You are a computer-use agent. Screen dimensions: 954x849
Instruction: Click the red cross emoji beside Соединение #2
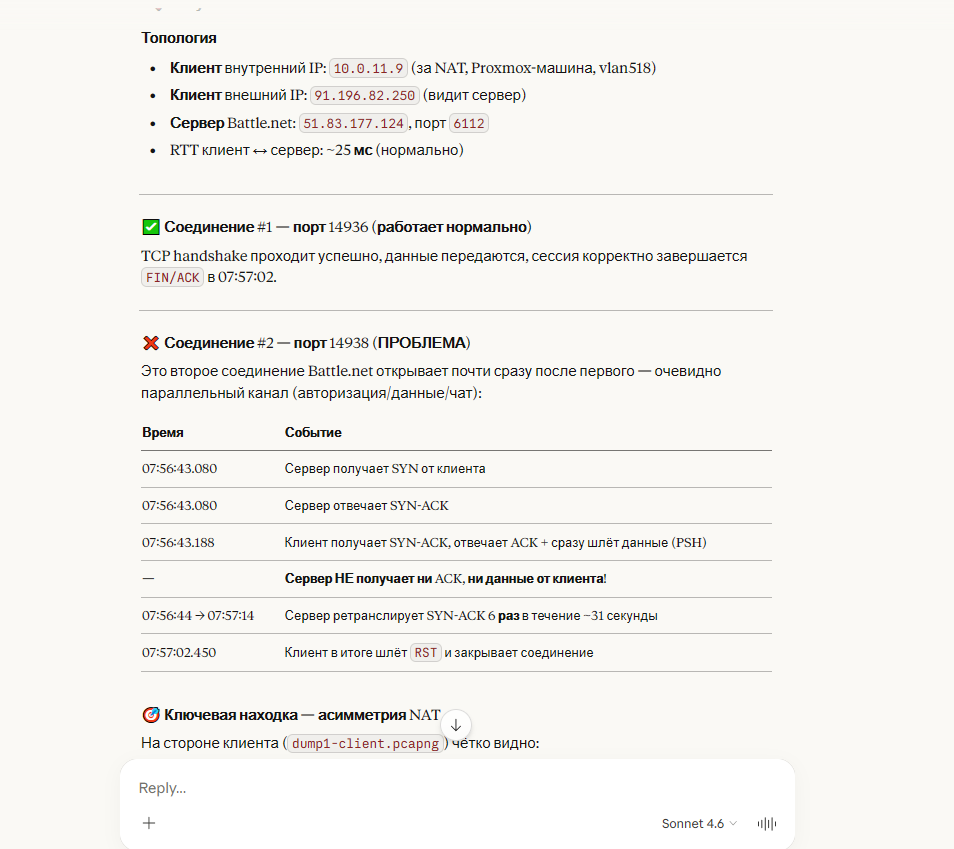(x=151, y=343)
